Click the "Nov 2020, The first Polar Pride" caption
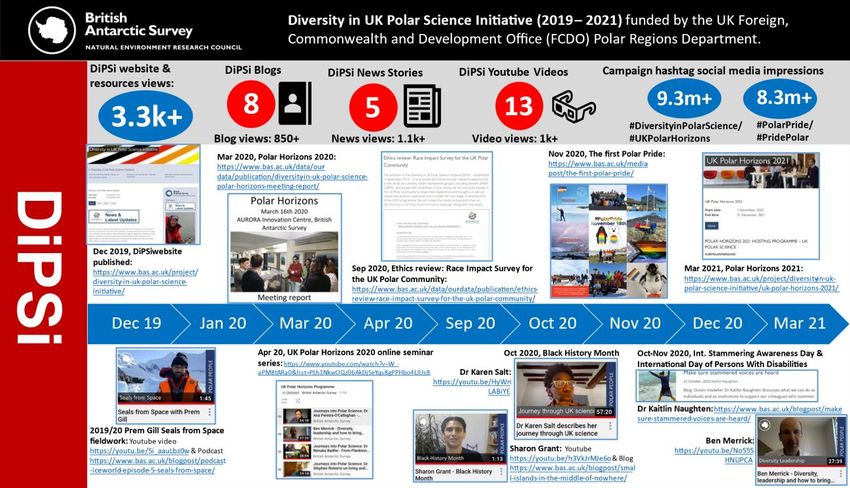This screenshot has width=850, height=488. pyautogui.click(x=606, y=154)
